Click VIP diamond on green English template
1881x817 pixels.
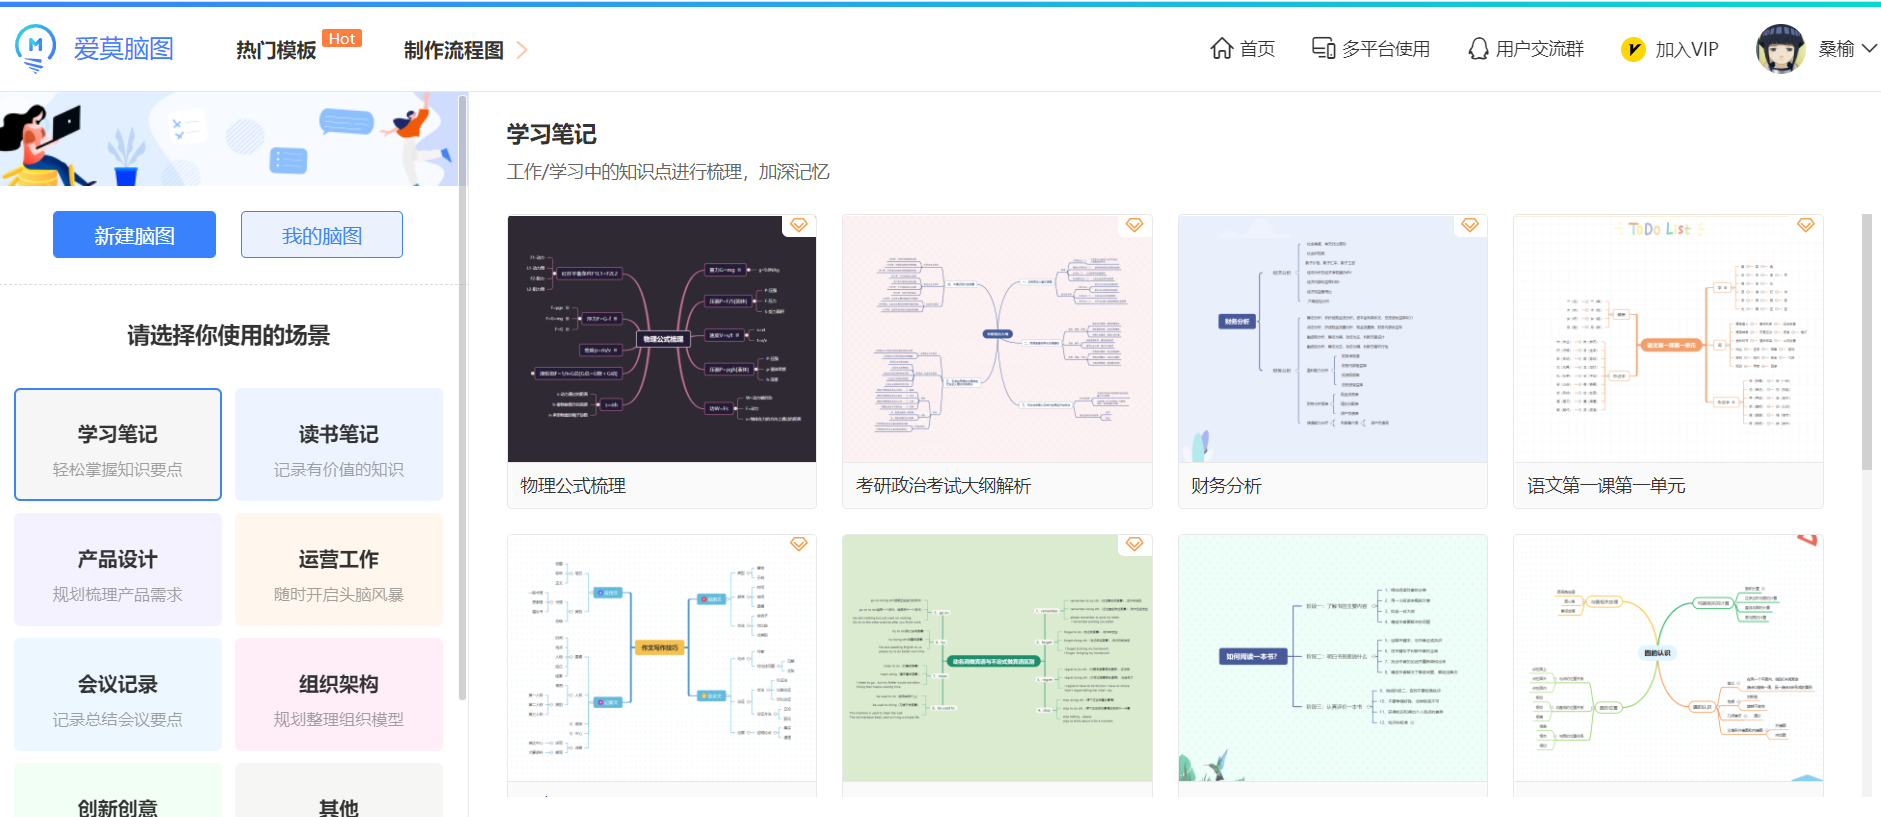point(1134,544)
